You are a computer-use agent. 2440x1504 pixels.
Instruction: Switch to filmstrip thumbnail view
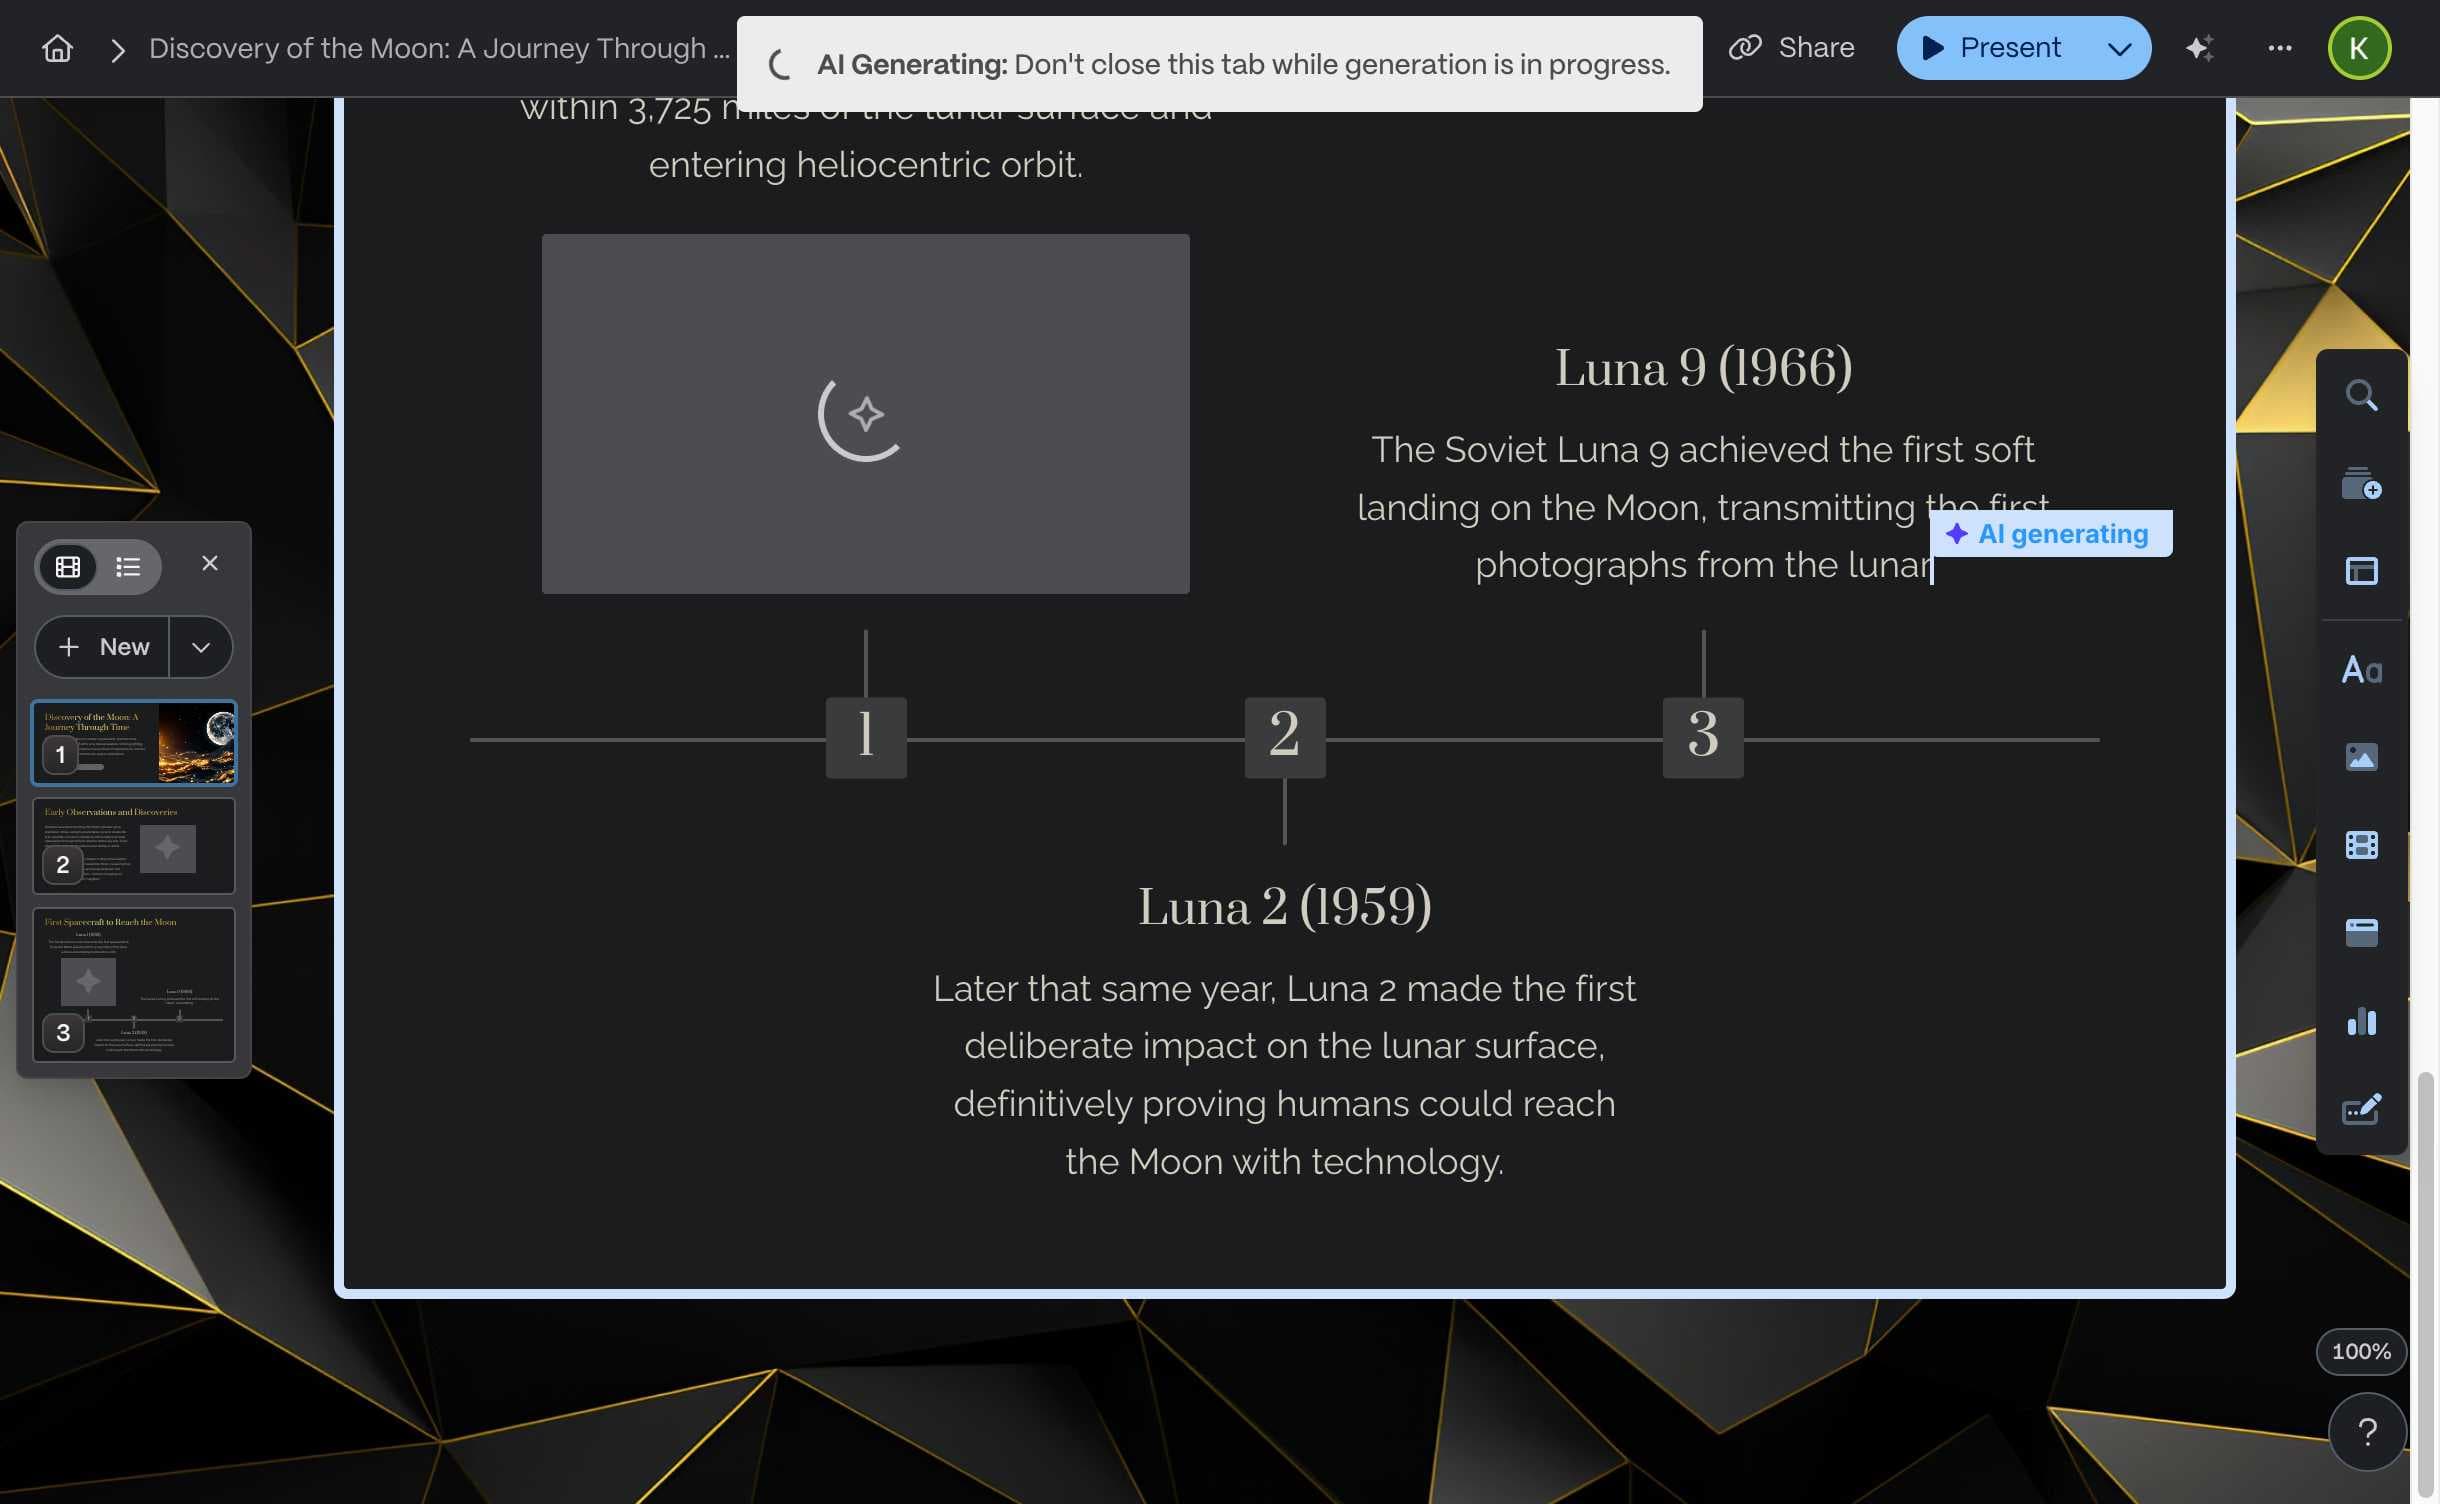pos(68,567)
